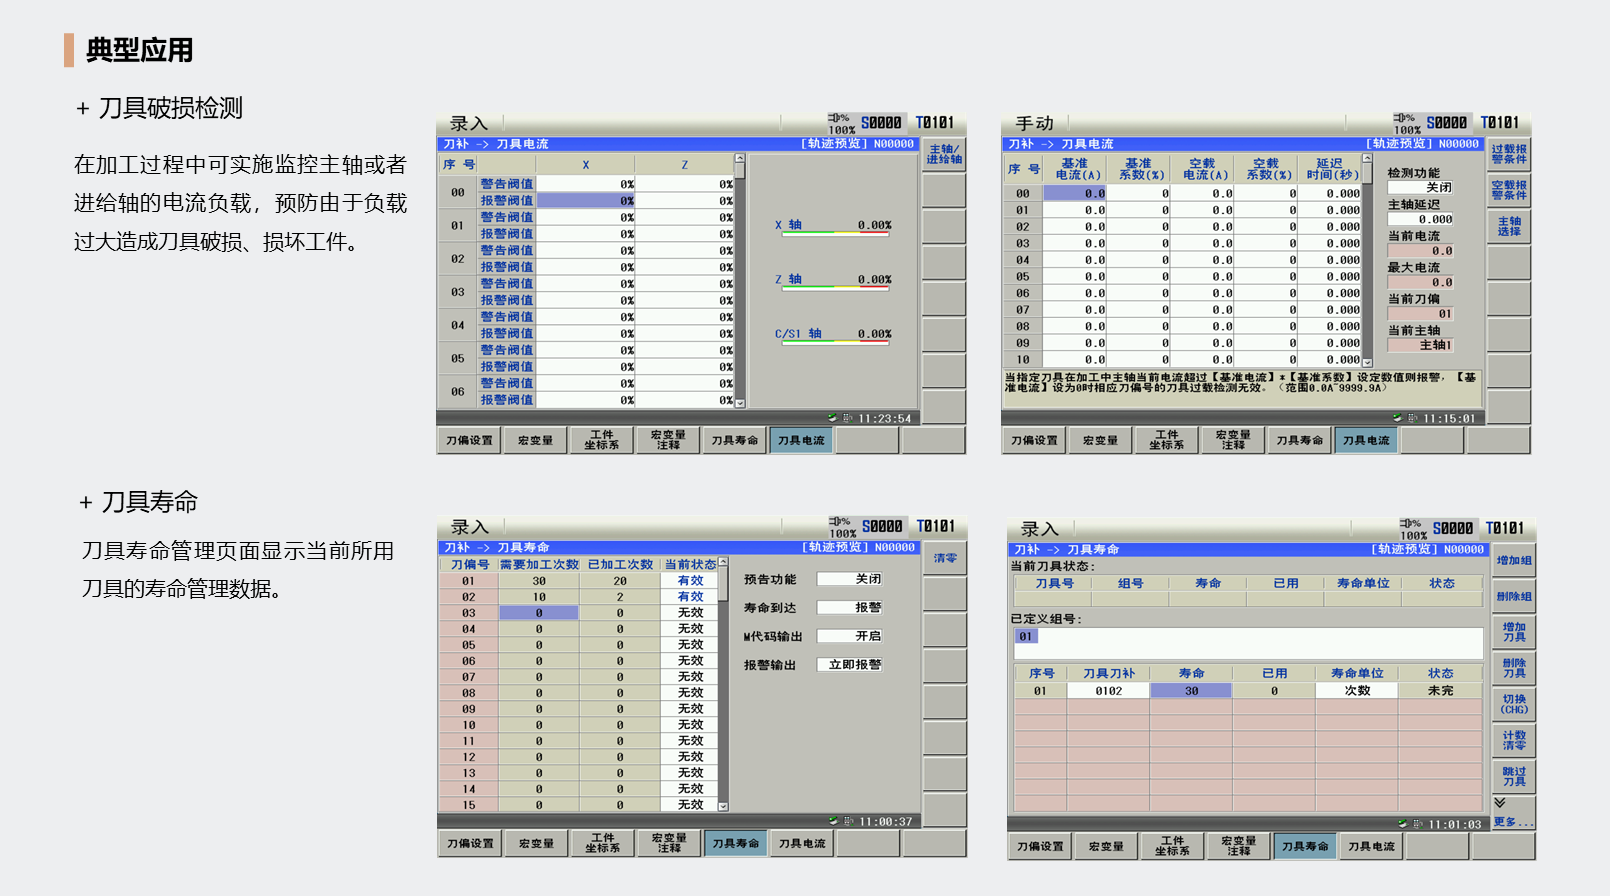Image resolution: width=1610 pixels, height=896 pixels.
Task: Click the 更多 double-chevron softkey
Action: (1512, 812)
